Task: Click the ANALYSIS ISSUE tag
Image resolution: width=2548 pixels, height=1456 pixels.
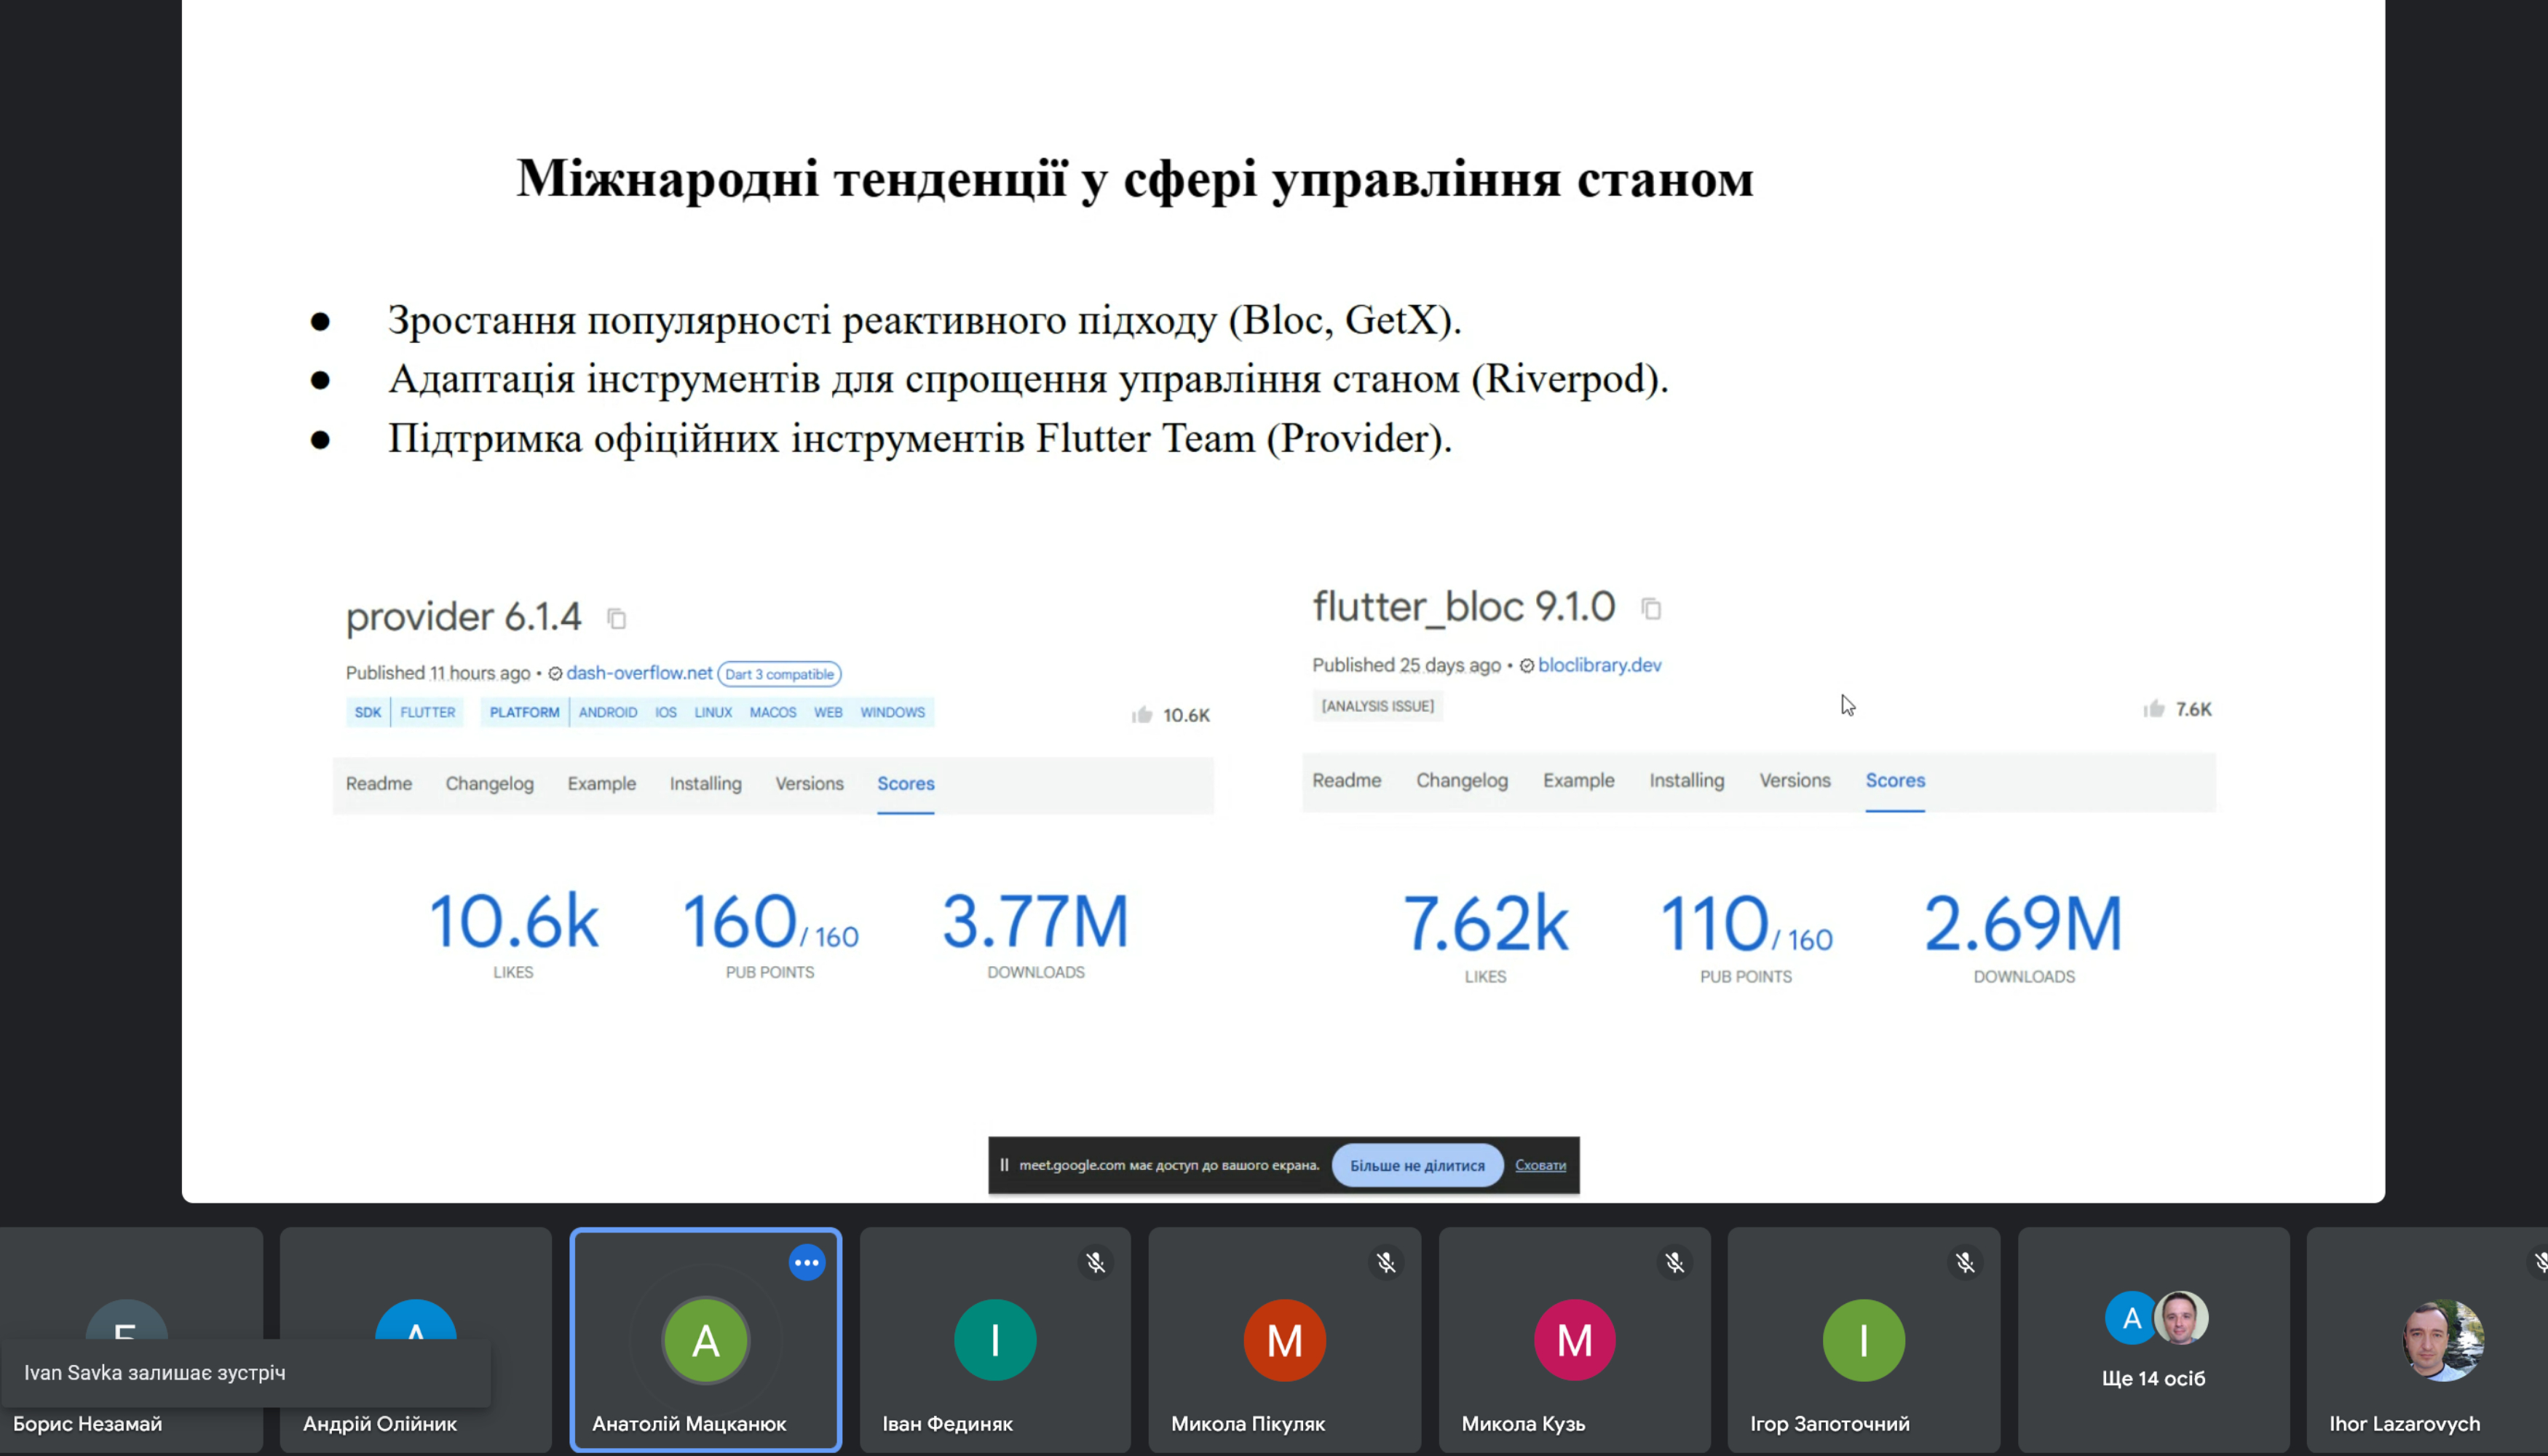Action: 1377,706
